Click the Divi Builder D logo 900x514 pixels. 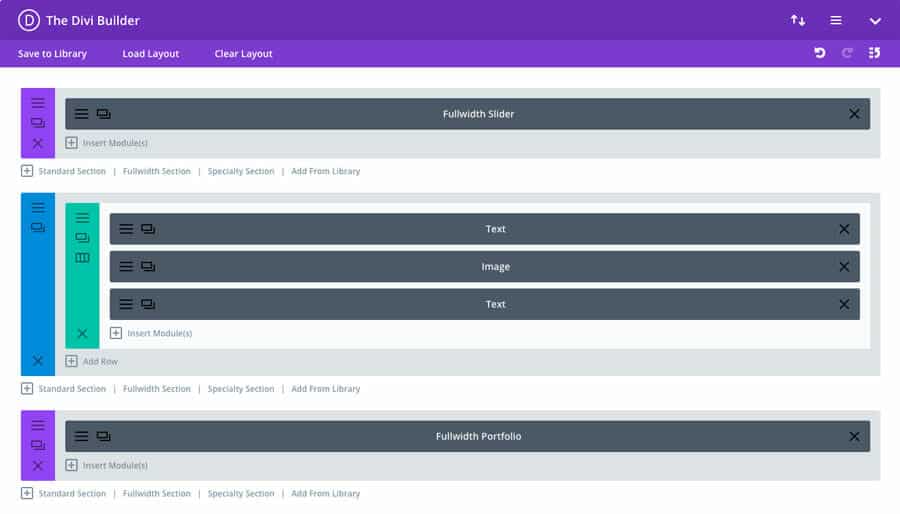click(x=29, y=20)
